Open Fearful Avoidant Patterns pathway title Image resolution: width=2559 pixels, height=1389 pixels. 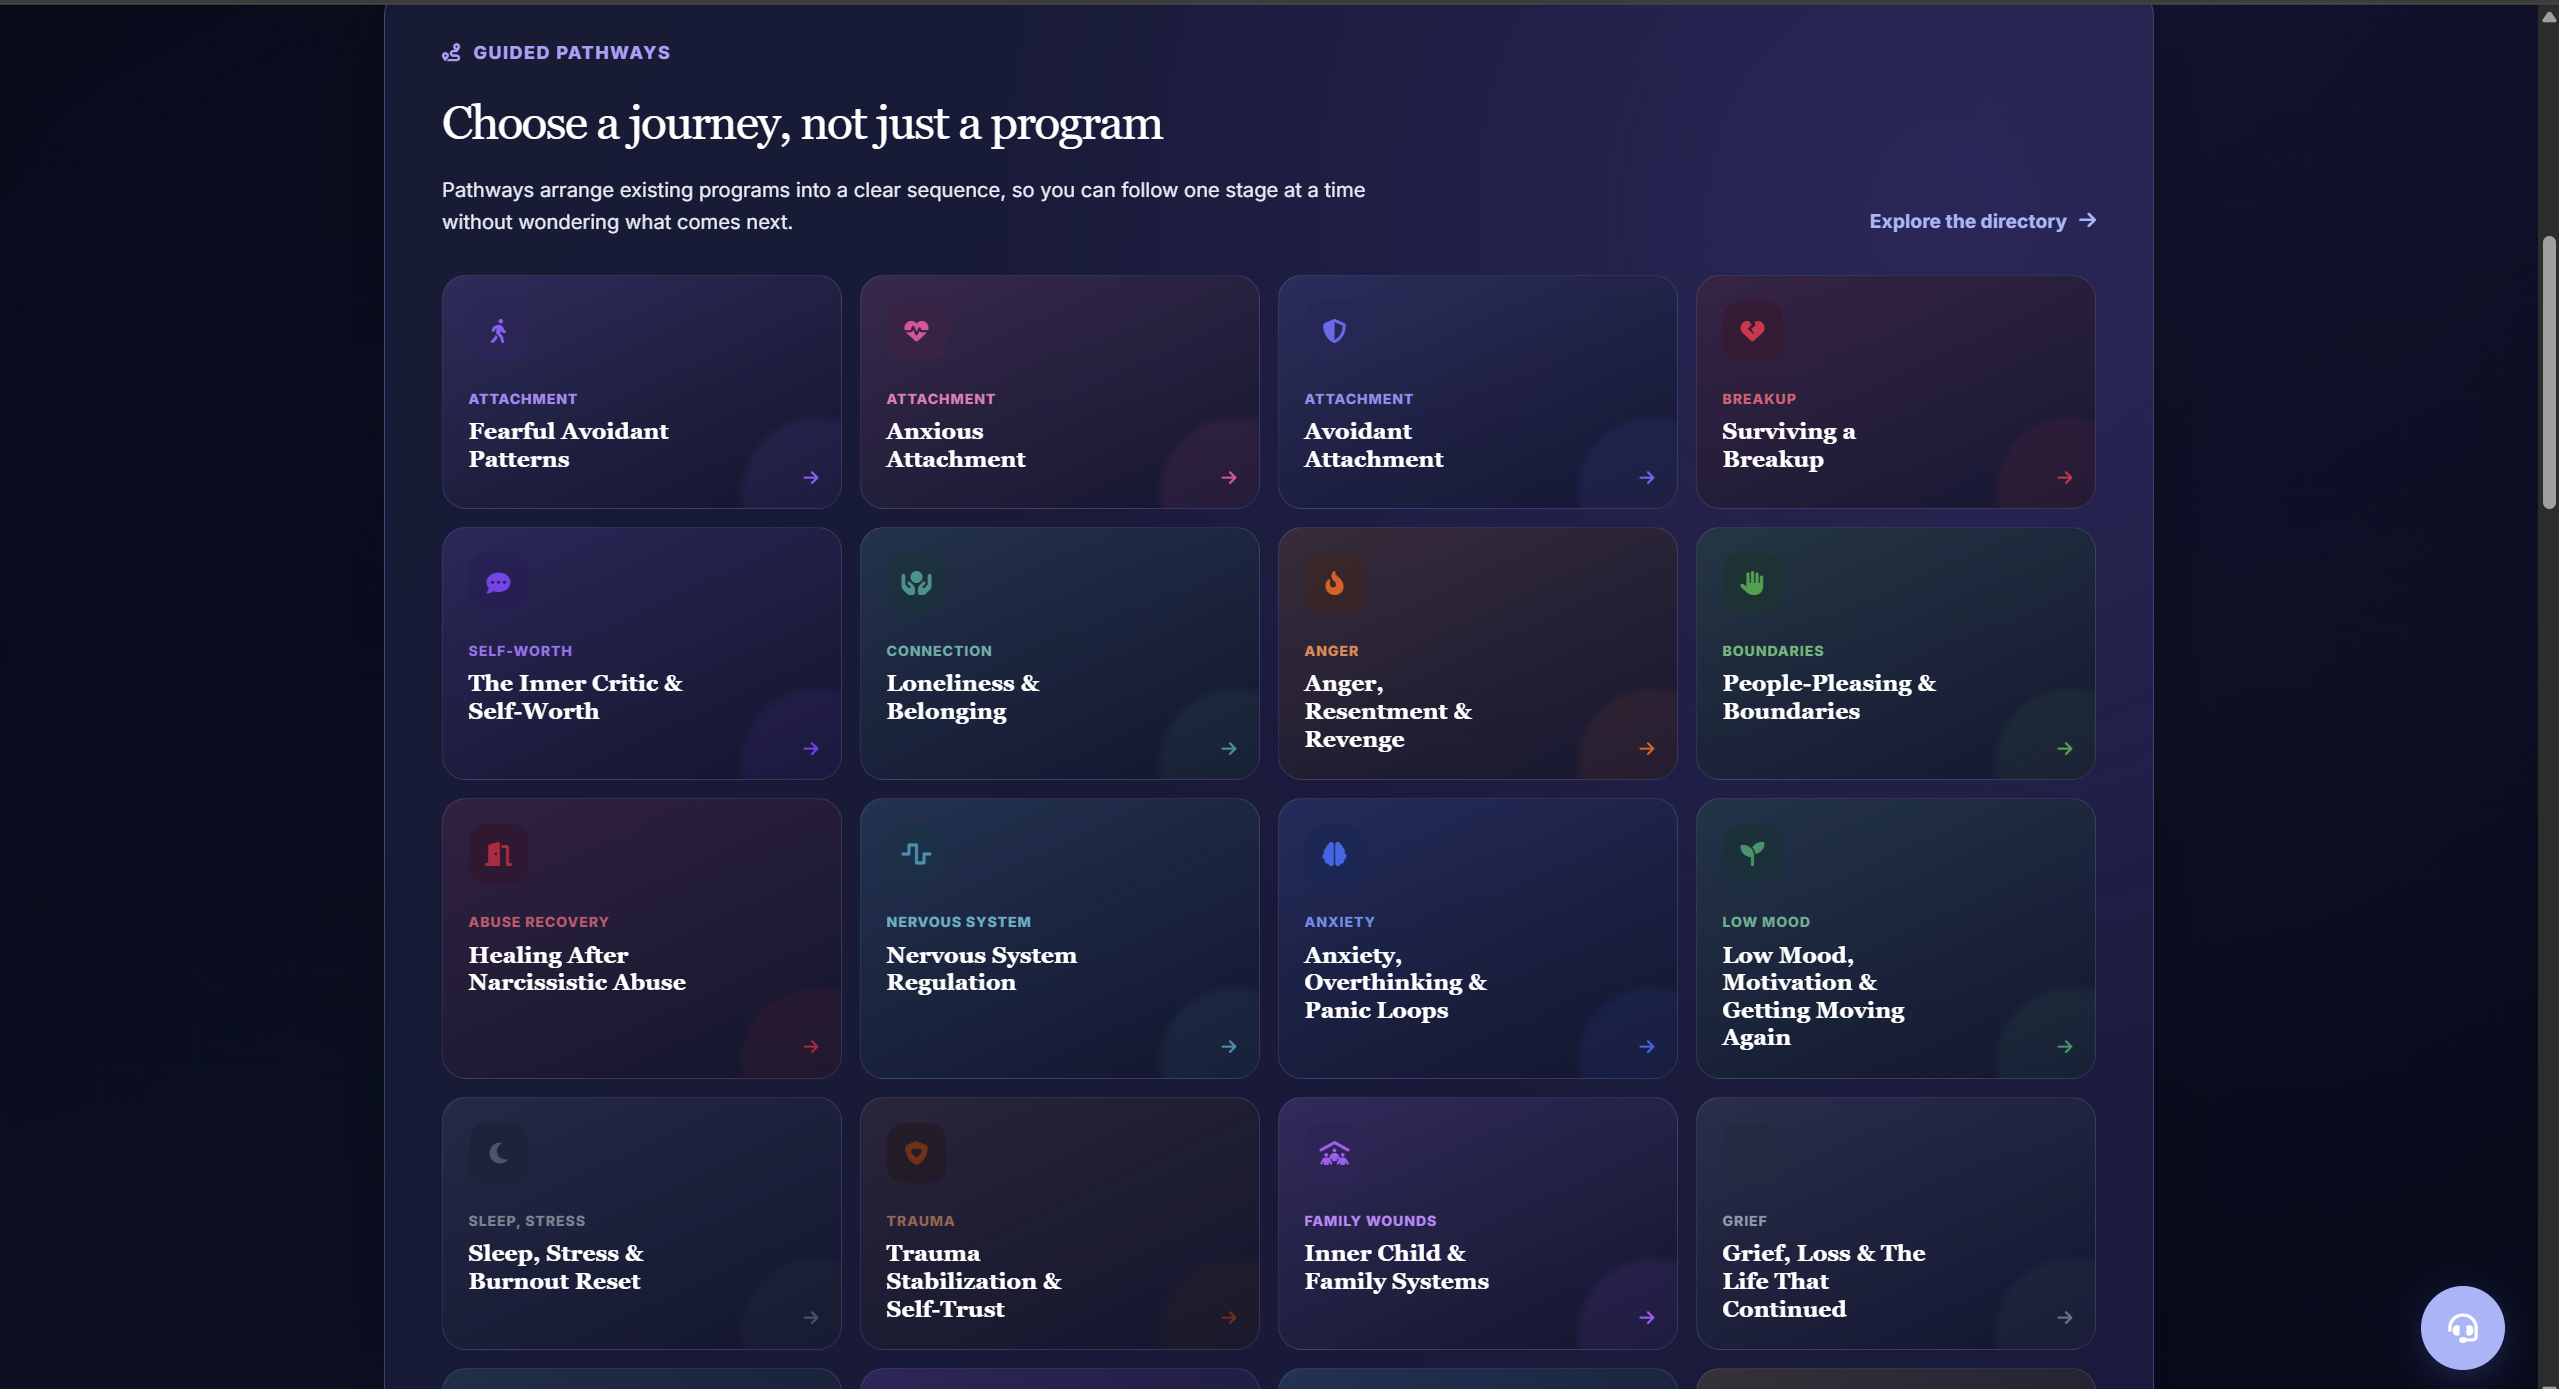tap(568, 445)
